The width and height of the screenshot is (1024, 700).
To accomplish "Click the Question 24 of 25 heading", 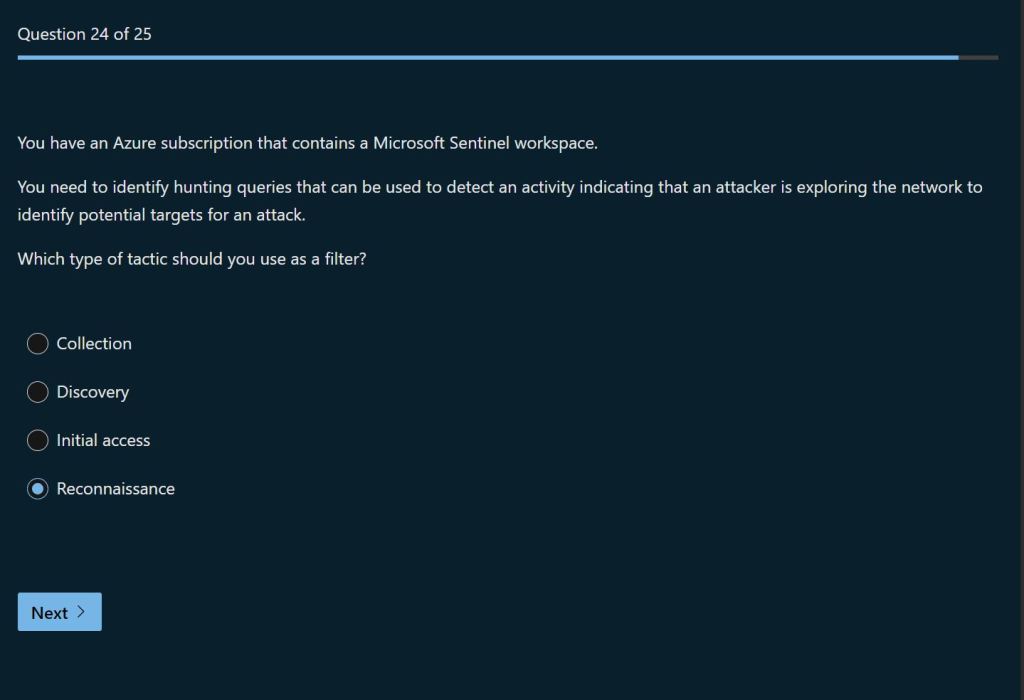I will (x=85, y=34).
